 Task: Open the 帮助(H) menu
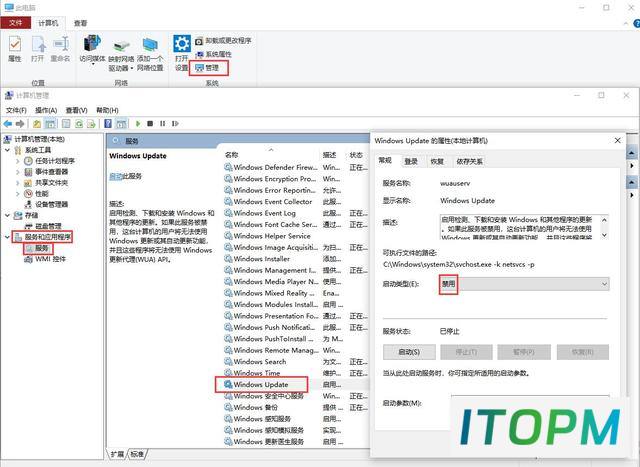pyautogui.click(x=107, y=110)
